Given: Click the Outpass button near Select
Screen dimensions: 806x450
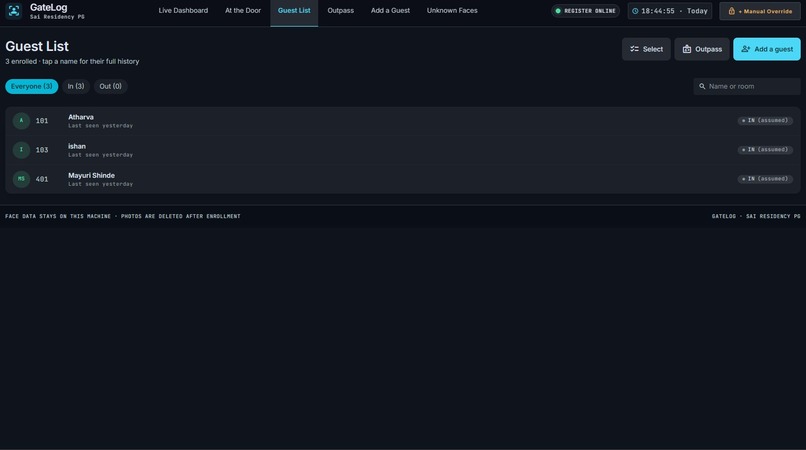Looking at the screenshot, I should pyautogui.click(x=702, y=49).
